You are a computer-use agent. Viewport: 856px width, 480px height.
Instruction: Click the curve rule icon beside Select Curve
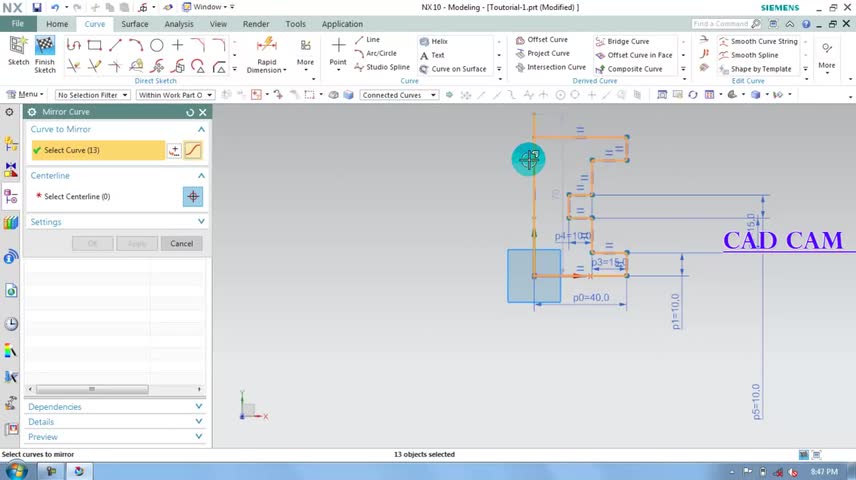[x=193, y=150]
